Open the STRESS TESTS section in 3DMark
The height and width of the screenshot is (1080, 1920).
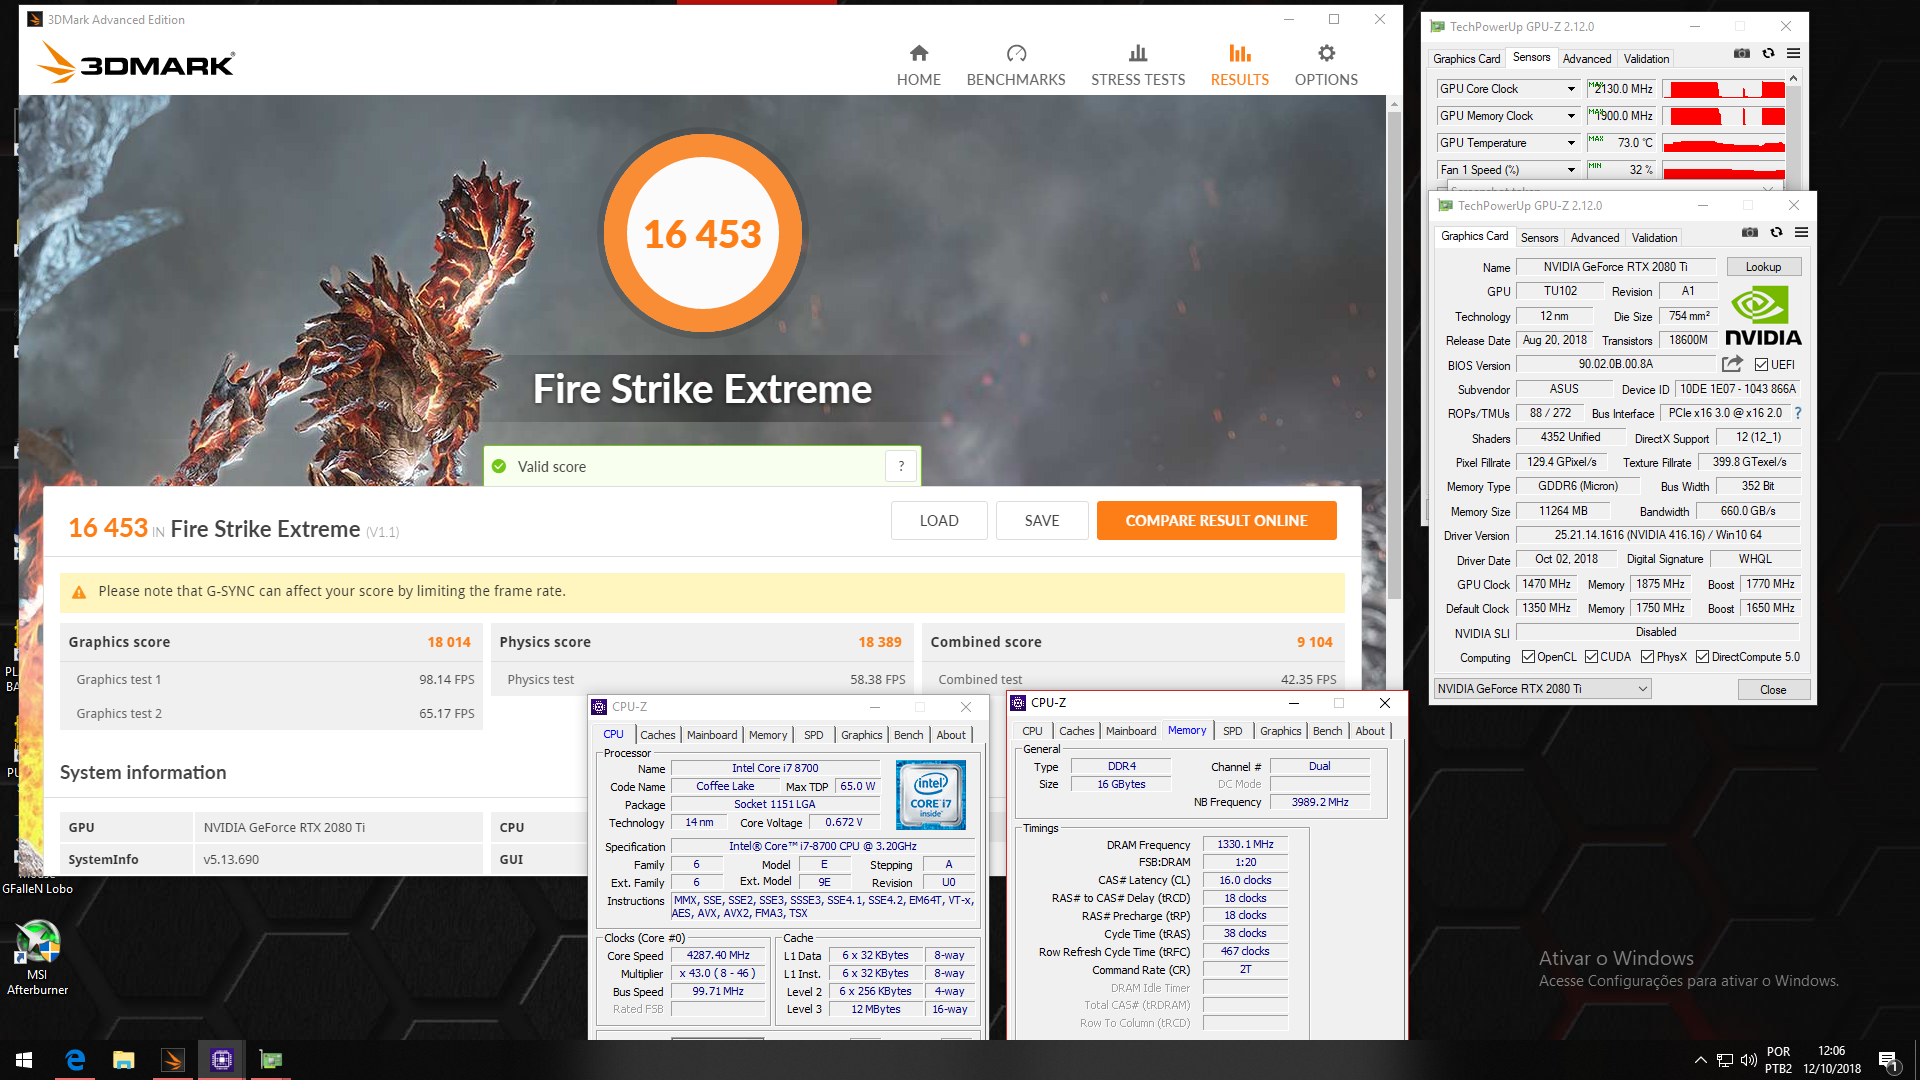tap(1138, 66)
